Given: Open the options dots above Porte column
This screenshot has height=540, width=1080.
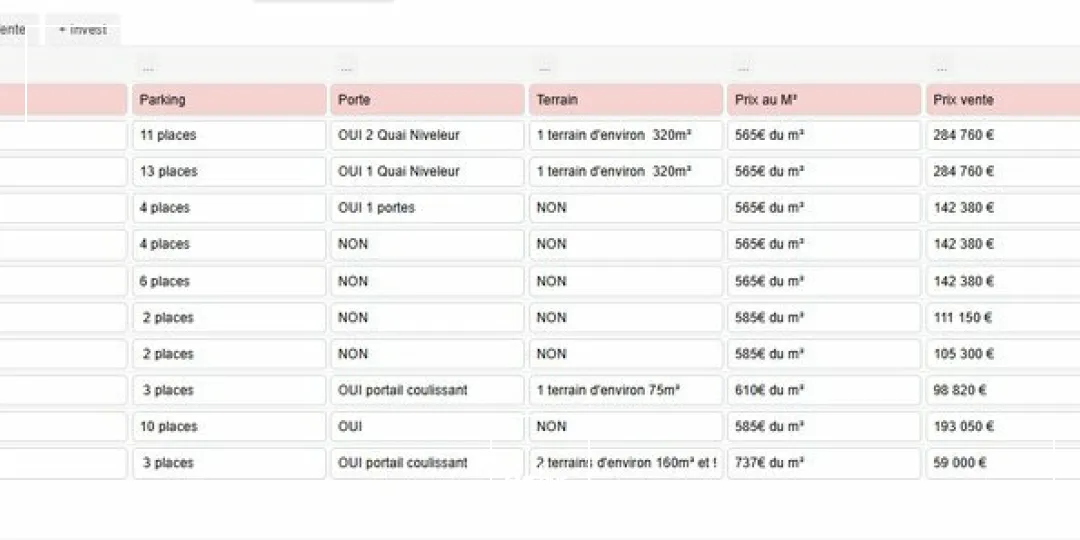Looking at the screenshot, I should [346, 69].
